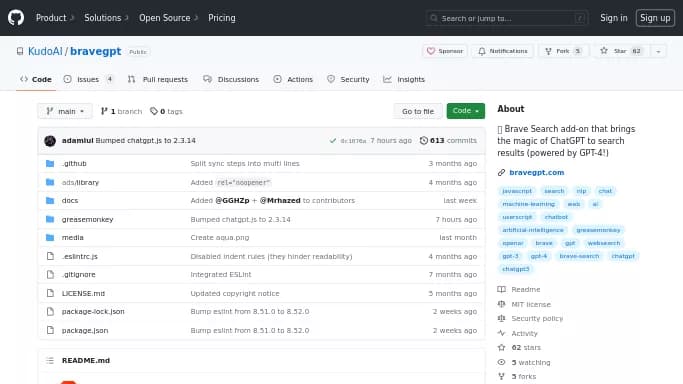Screen dimensions: 683x384
Task: Open the LICENSE.md file
Action: coord(83,293)
